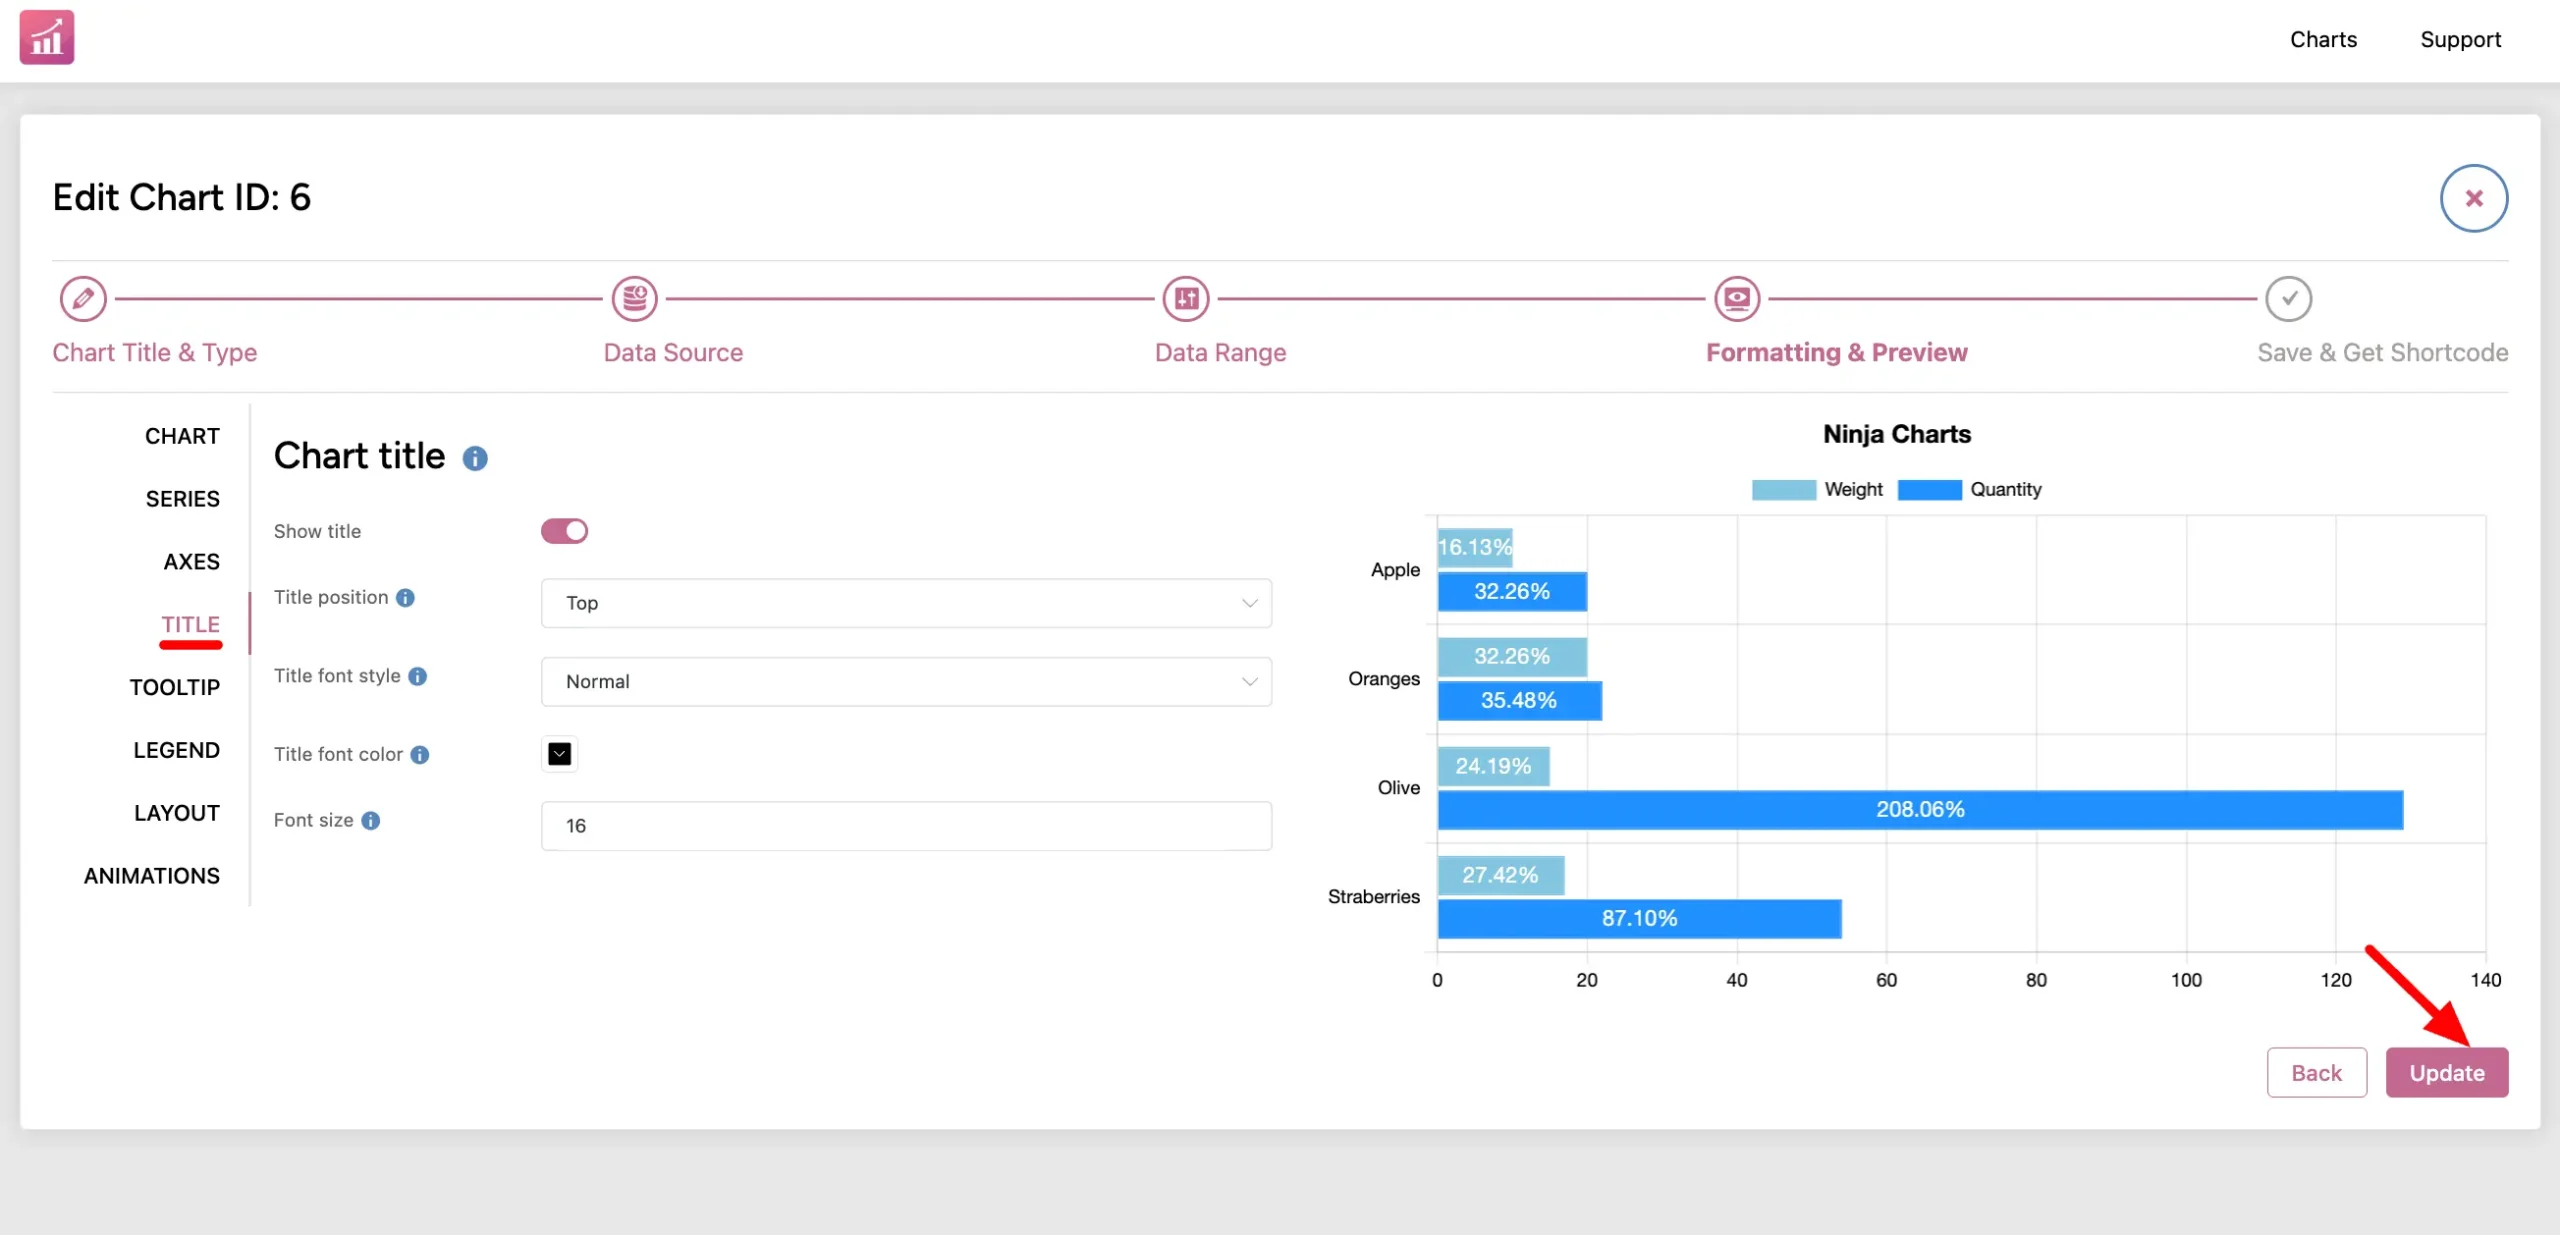Go to Data Range step label
This screenshot has height=1235, width=2560.
[1220, 353]
